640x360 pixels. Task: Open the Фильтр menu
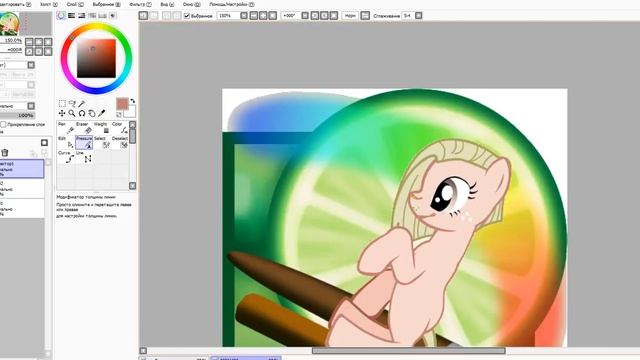[140, 4]
